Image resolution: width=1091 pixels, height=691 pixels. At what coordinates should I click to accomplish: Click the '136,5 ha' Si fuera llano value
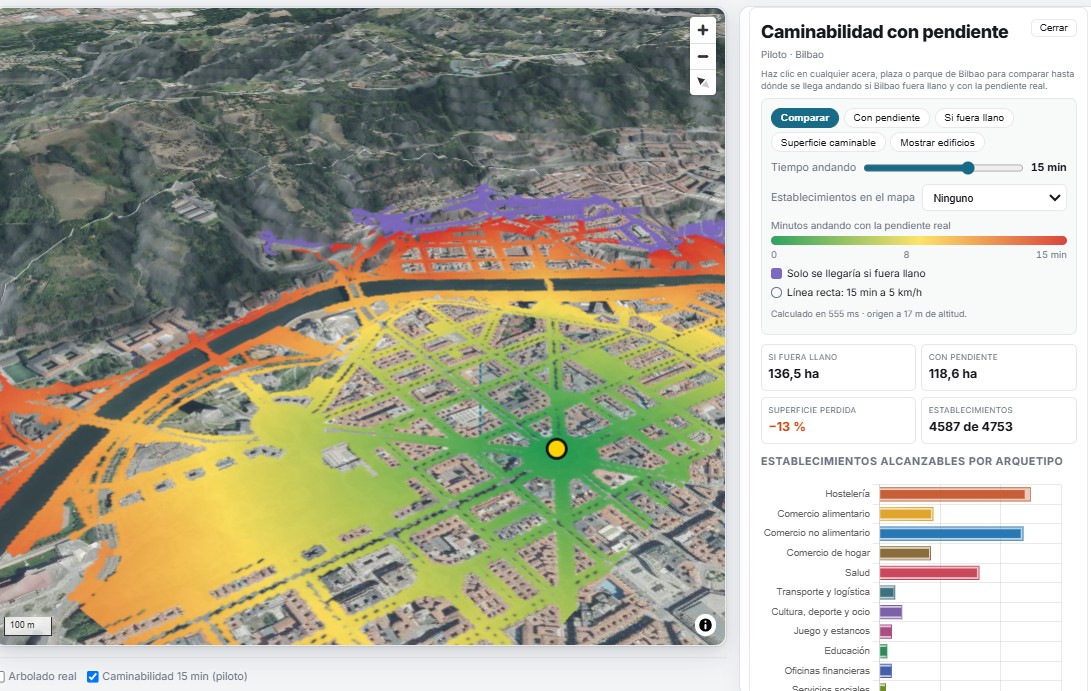point(793,374)
